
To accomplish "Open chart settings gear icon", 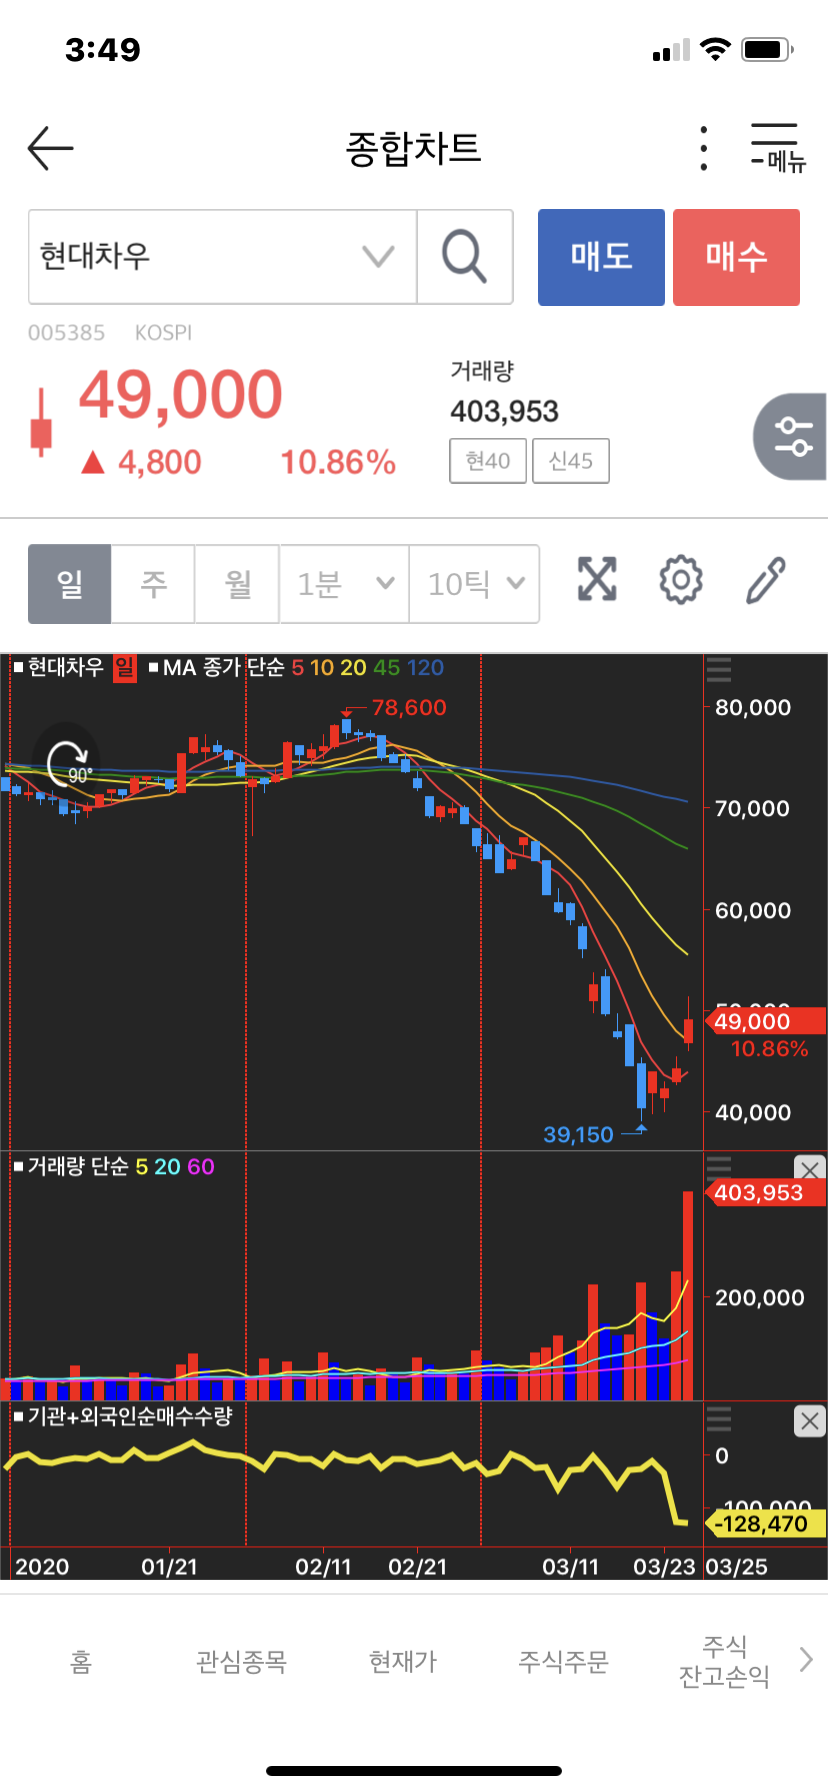I will 681,579.
